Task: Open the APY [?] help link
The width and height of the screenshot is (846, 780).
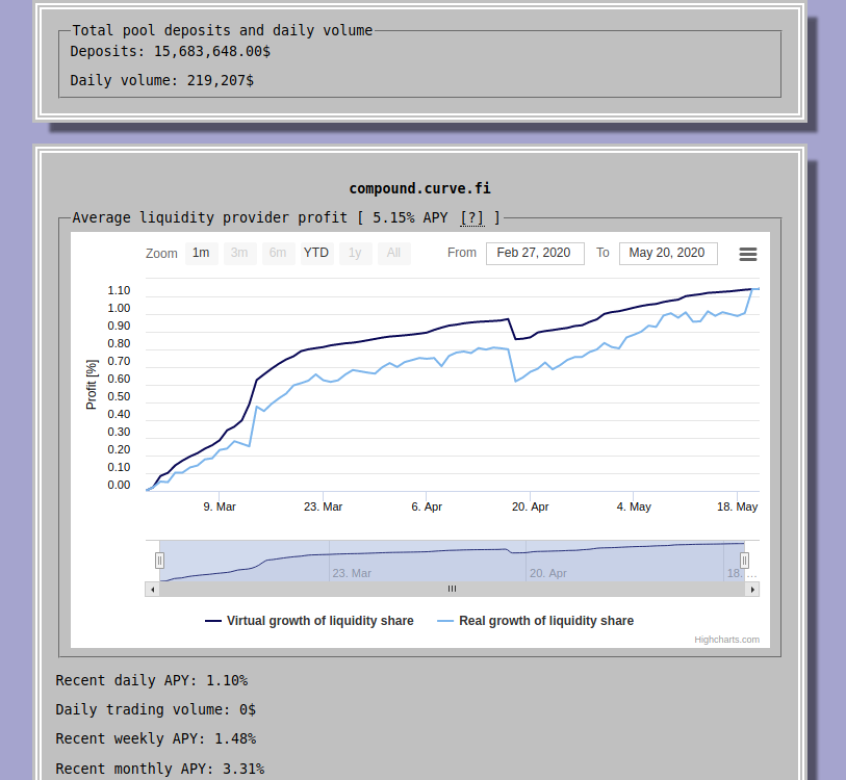Action: tap(472, 218)
